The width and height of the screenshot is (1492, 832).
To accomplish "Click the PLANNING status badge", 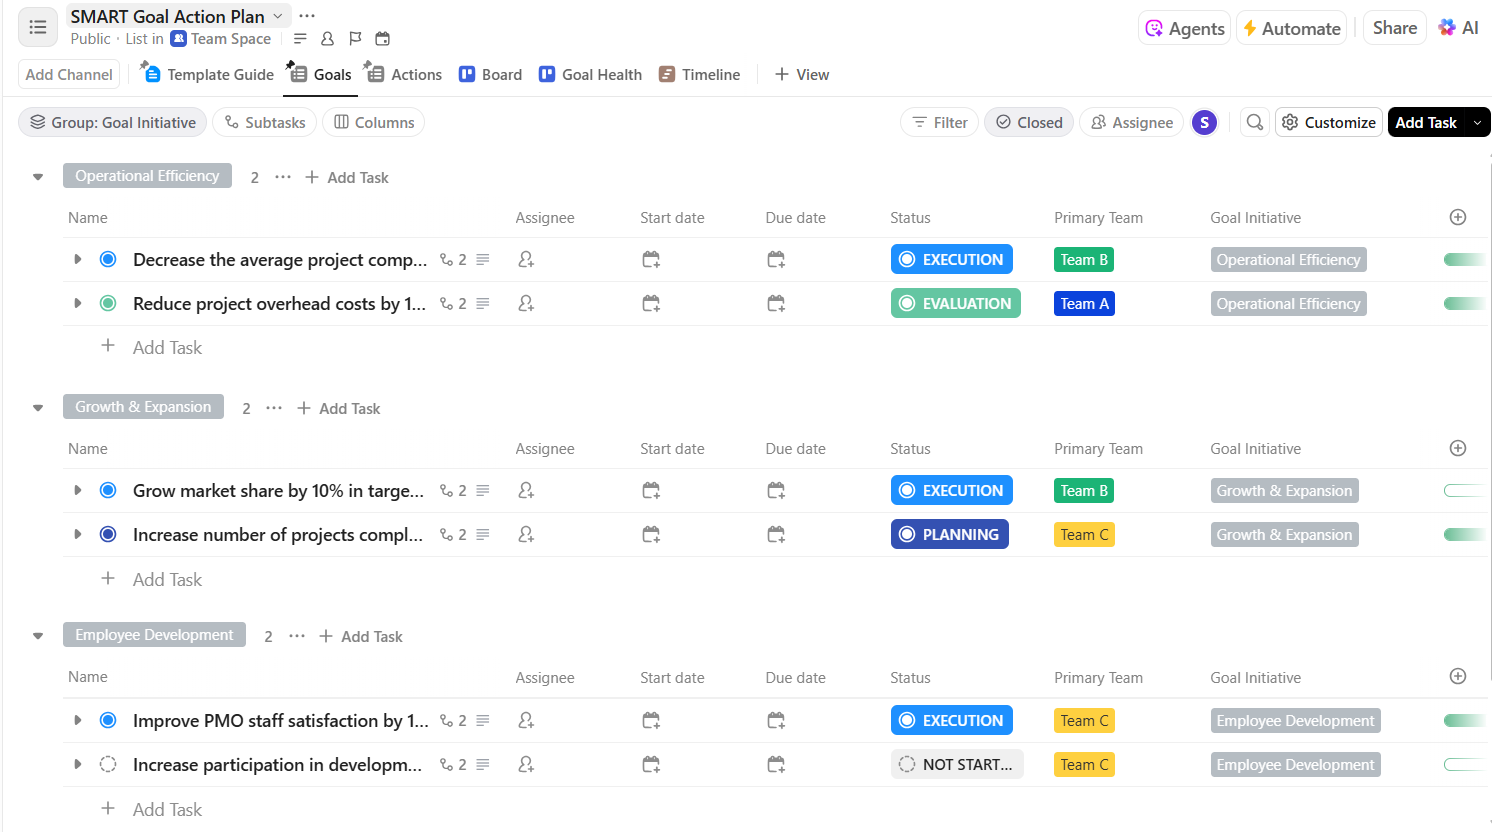I will (949, 535).
